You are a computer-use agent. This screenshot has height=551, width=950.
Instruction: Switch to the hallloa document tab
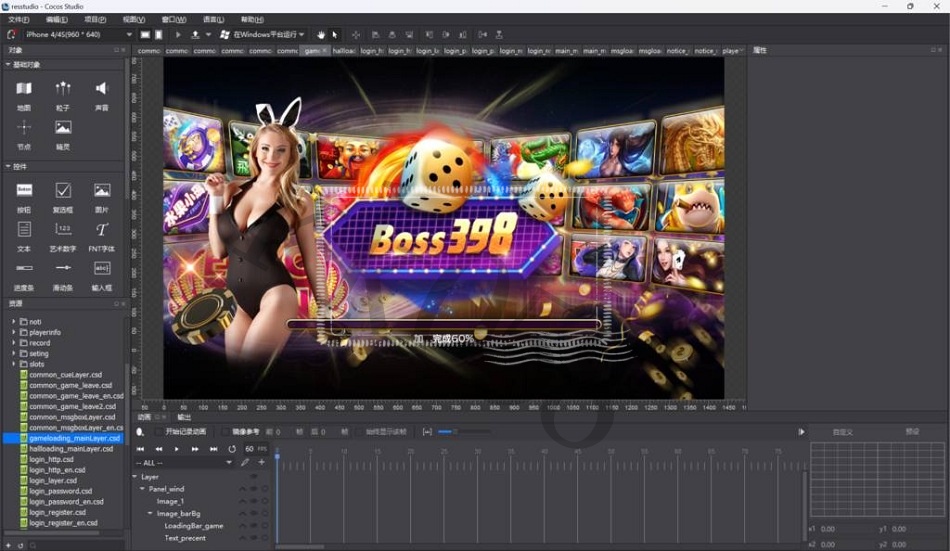pyautogui.click(x=344, y=51)
